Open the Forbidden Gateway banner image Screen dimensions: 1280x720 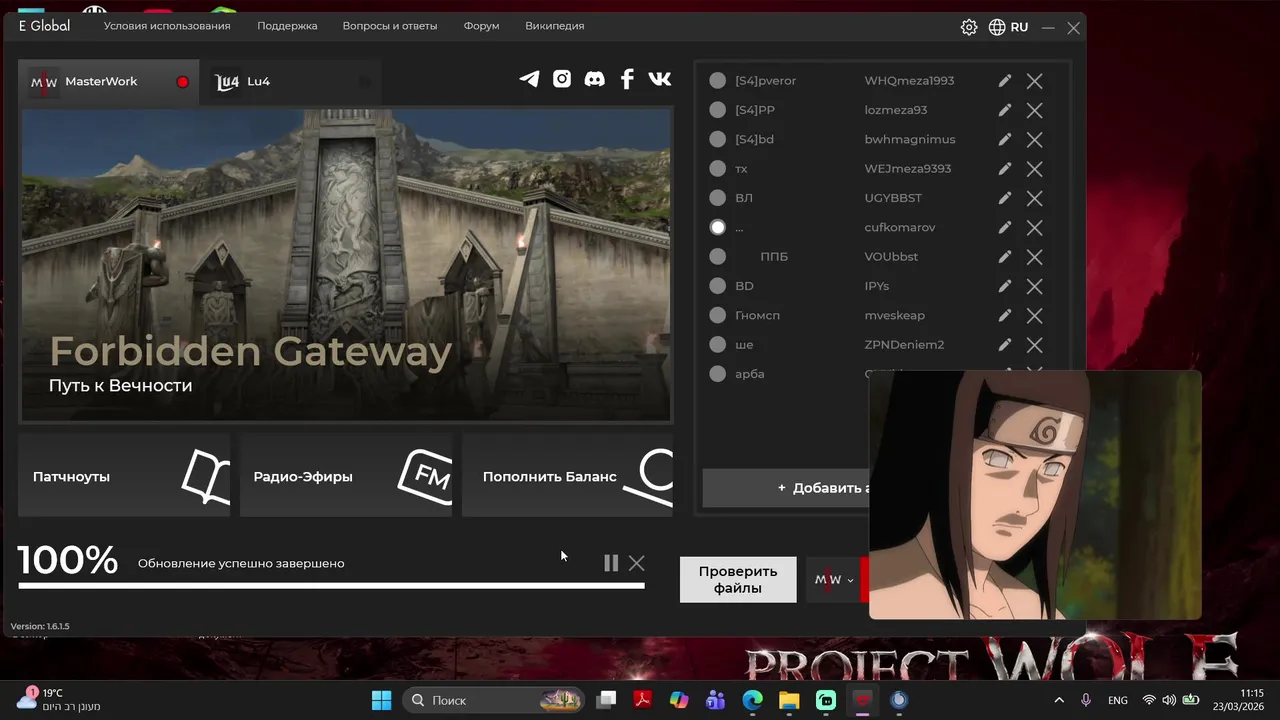click(346, 265)
